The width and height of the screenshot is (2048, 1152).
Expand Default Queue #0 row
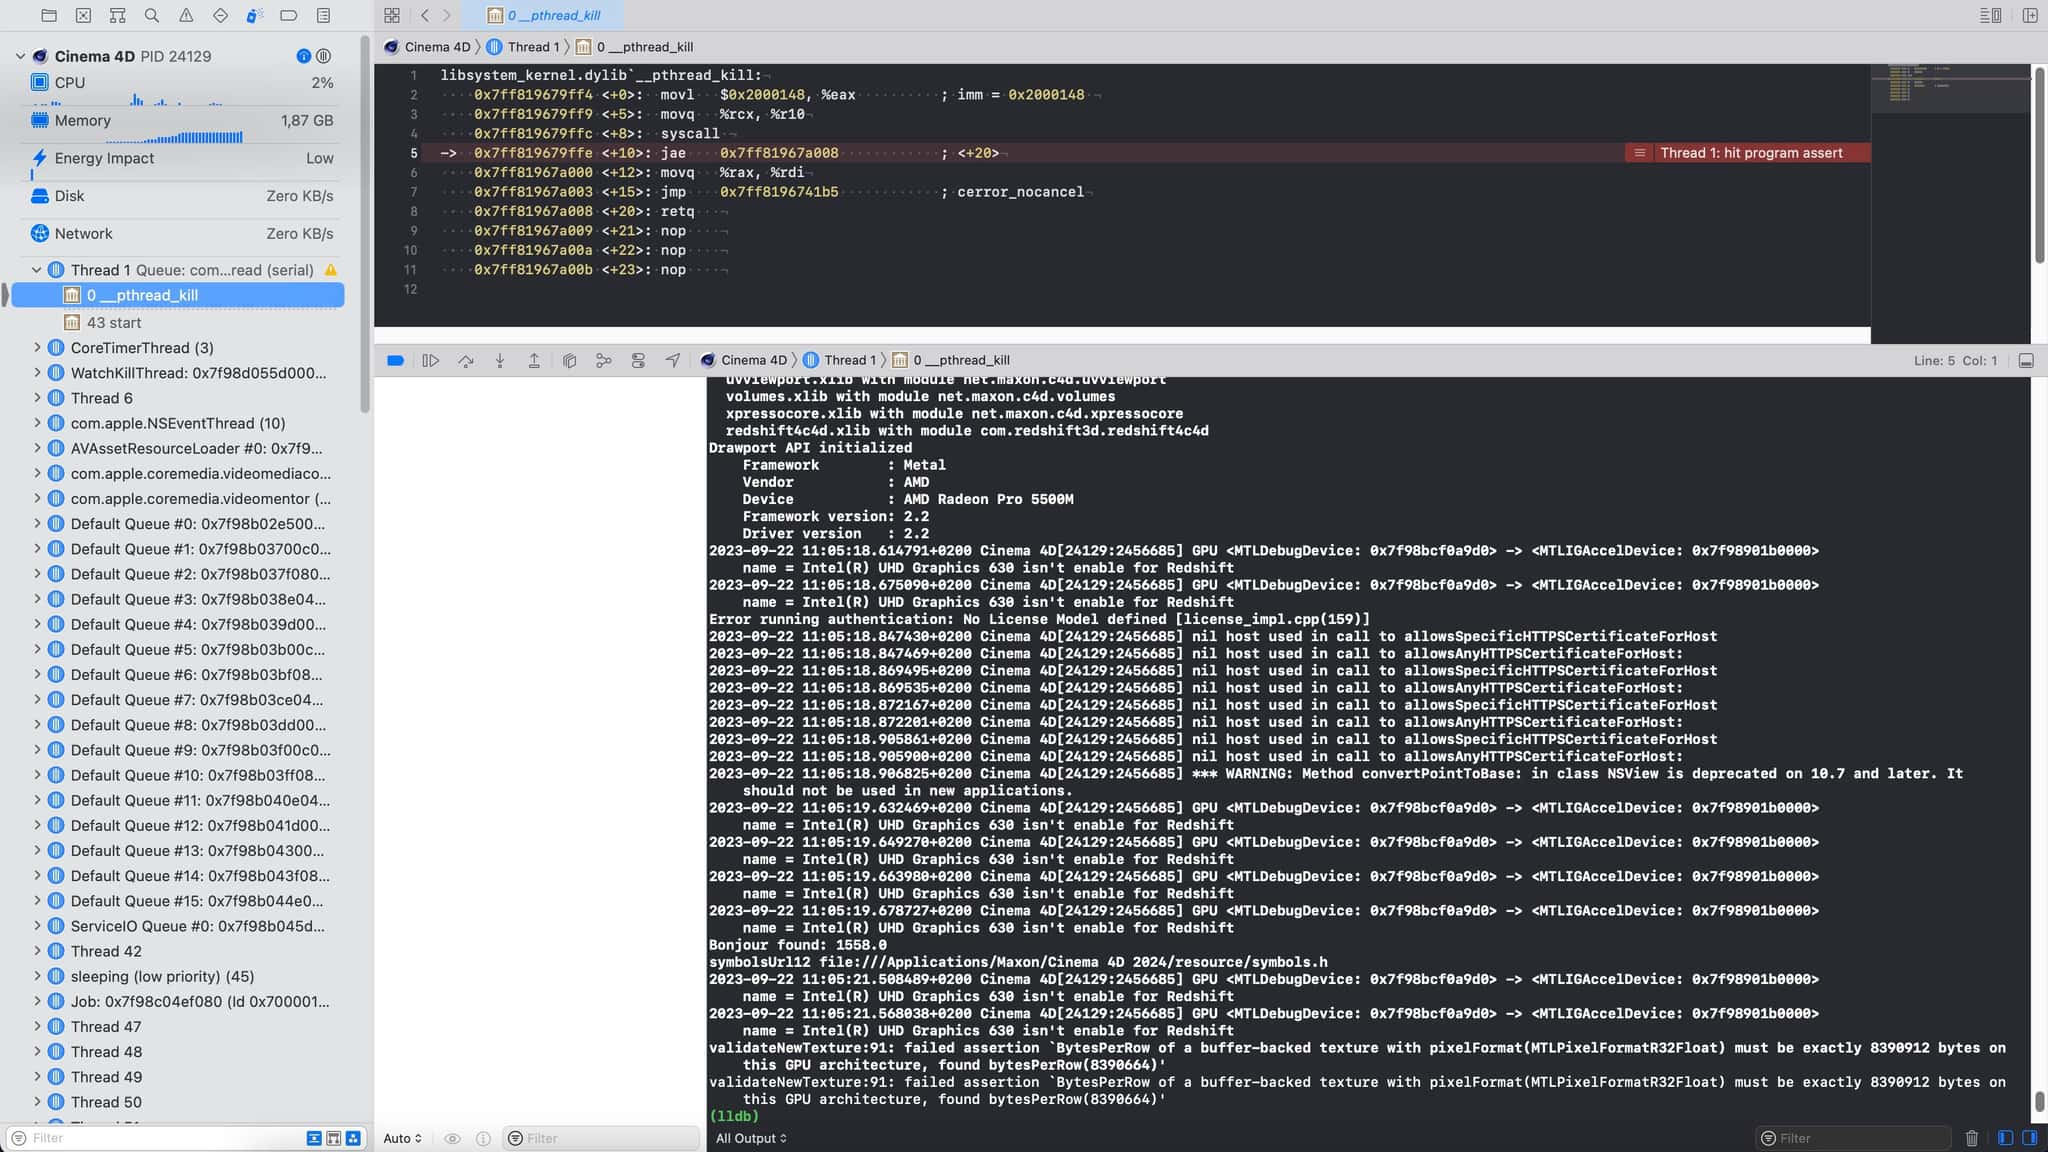click(37, 524)
